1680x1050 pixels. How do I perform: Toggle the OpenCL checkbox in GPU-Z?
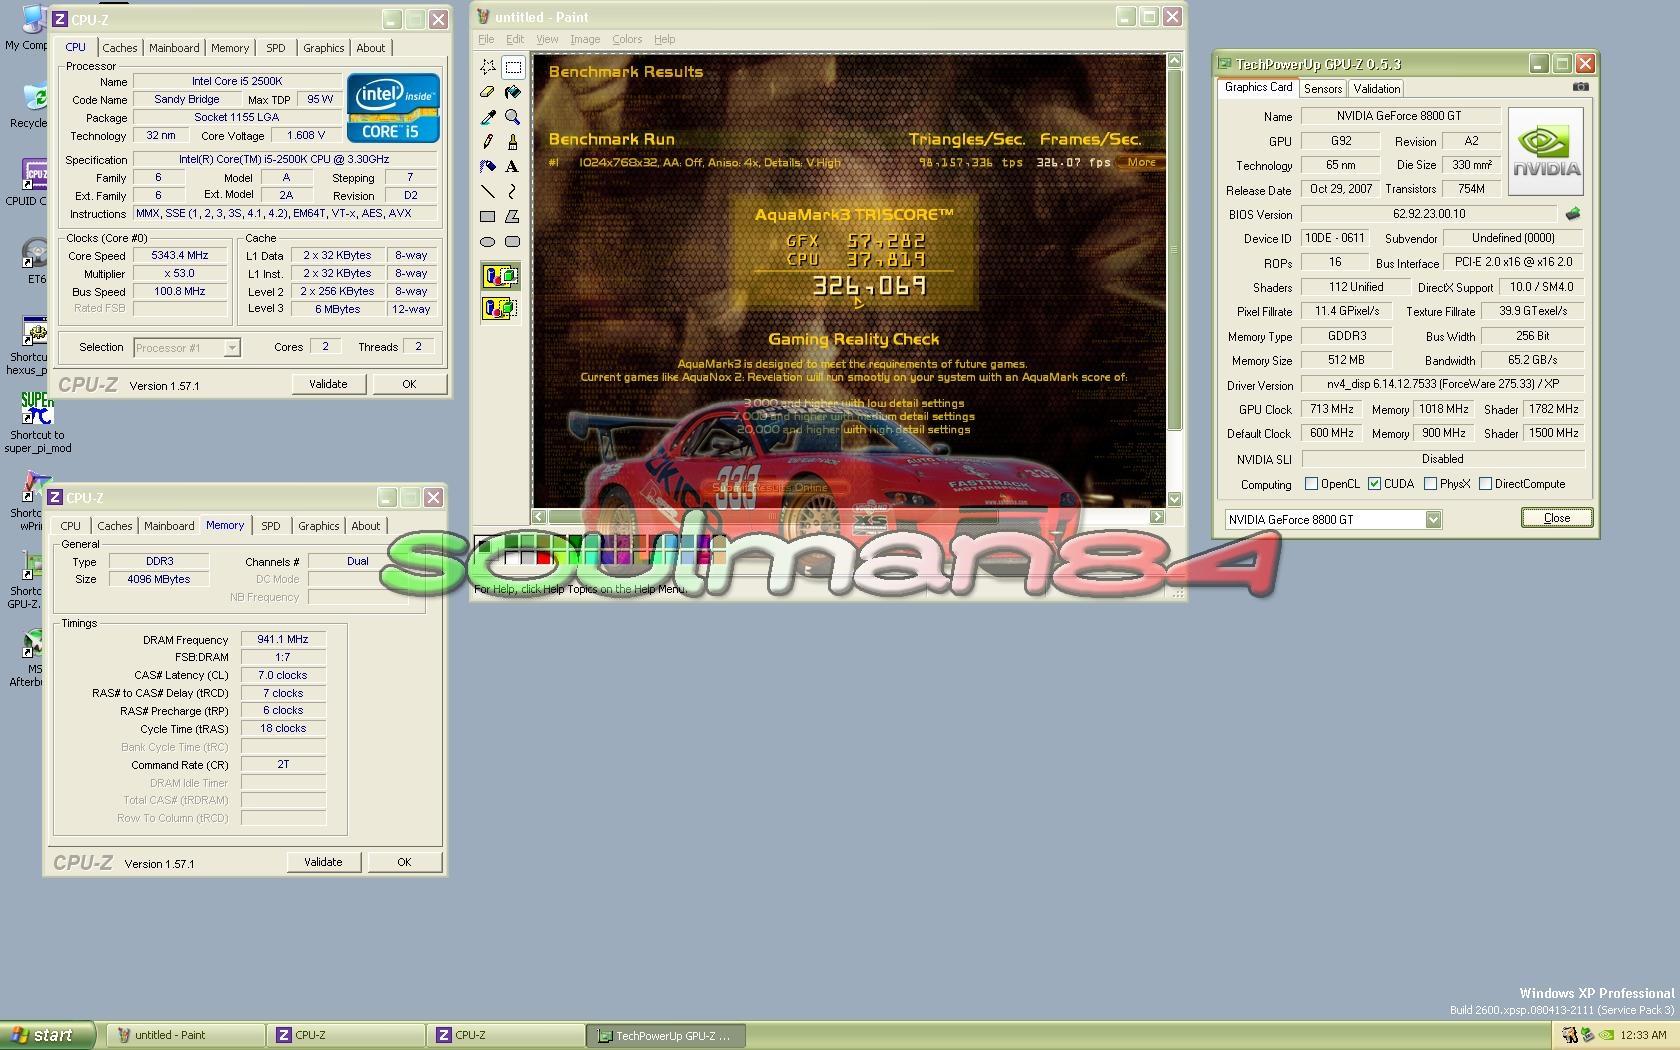tap(1311, 484)
